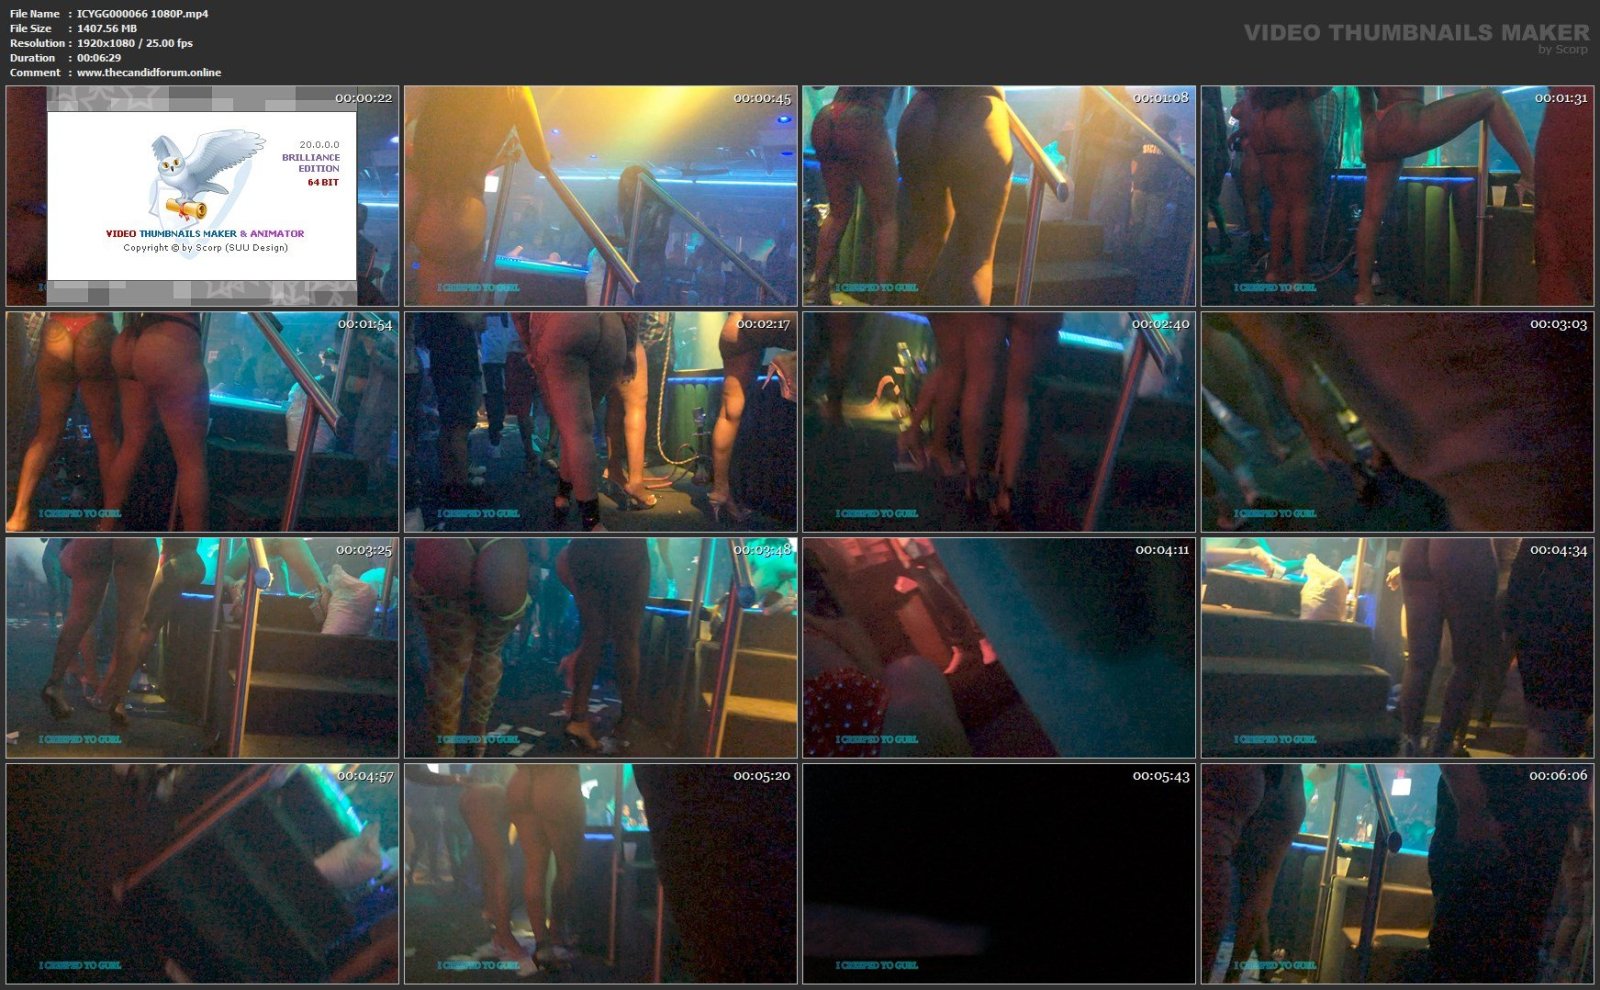1600x990 pixels.
Task: Click the 00:00:22 timestamp on first thumbnail
Action: click(363, 98)
